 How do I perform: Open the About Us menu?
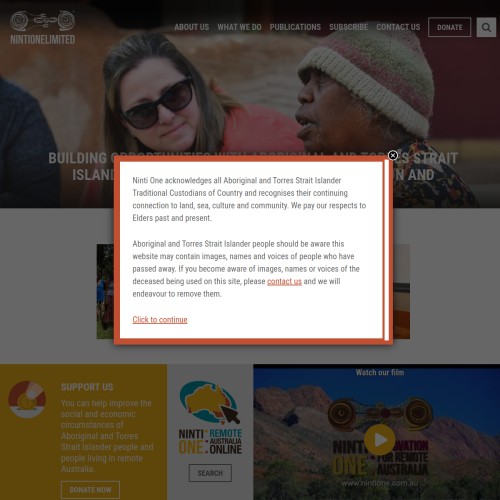pyautogui.click(x=191, y=27)
